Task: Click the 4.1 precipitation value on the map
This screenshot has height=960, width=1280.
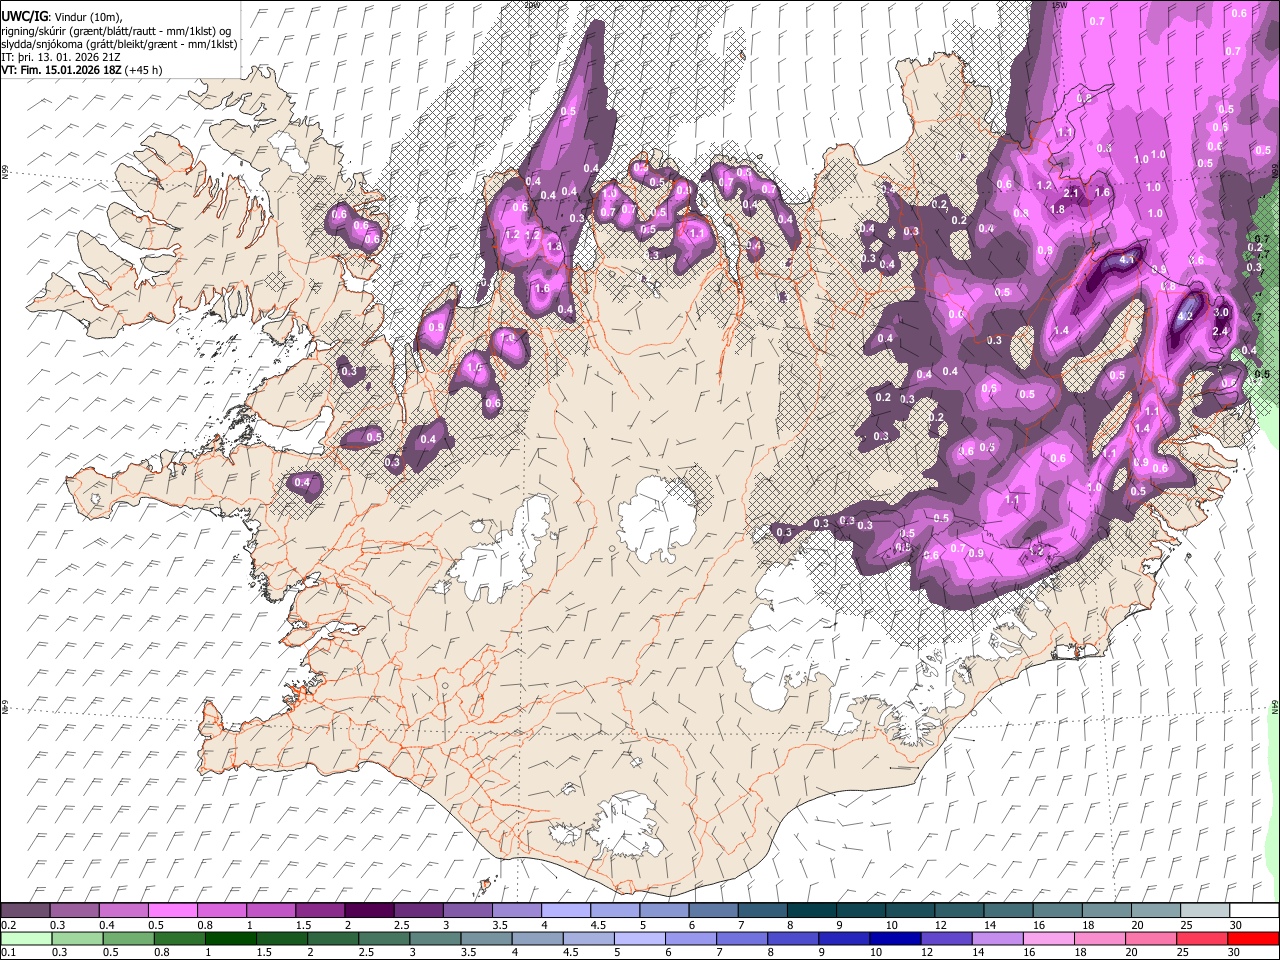Action: 1129,260
